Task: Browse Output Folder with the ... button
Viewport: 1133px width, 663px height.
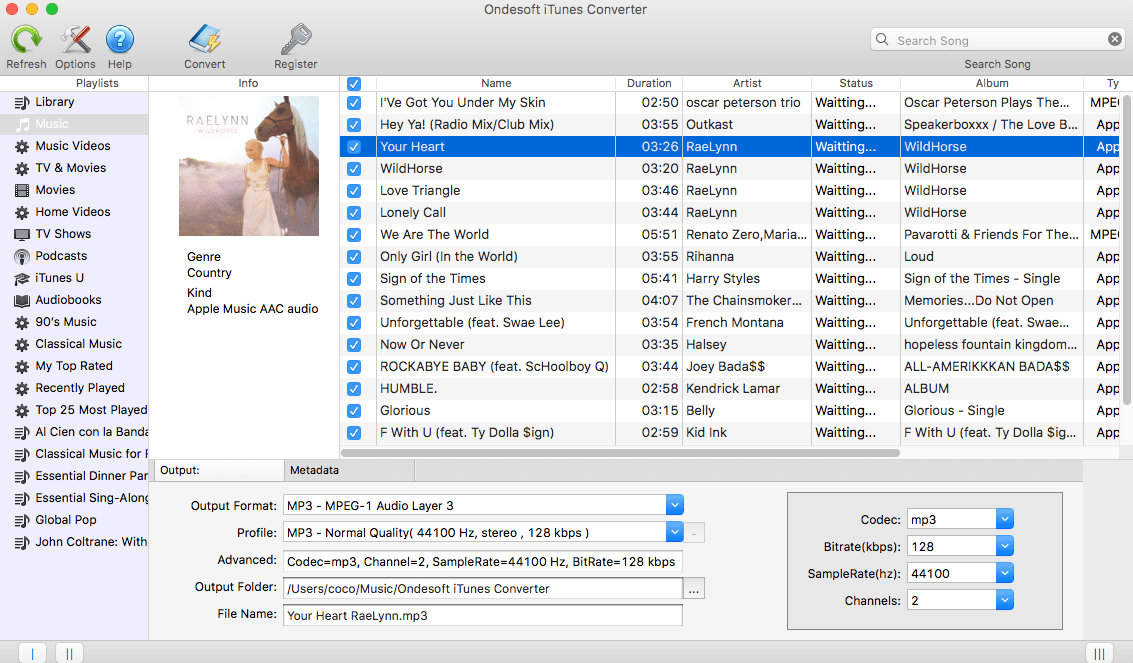Action: tap(694, 588)
